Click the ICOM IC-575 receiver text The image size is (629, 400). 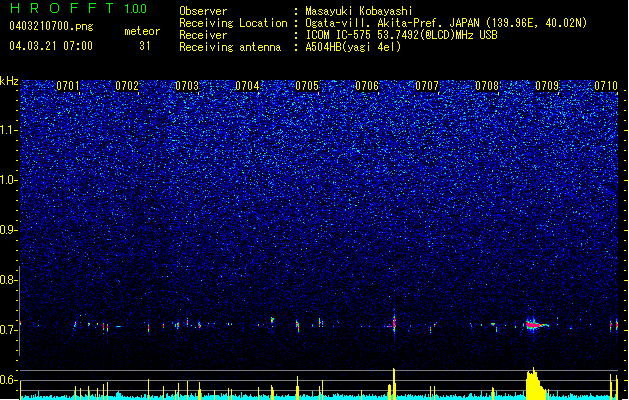pos(401,35)
